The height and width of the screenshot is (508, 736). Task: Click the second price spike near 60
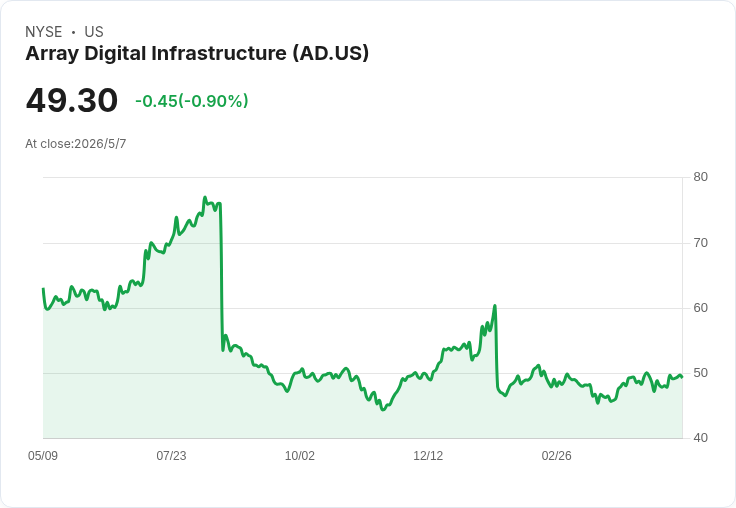495,306
